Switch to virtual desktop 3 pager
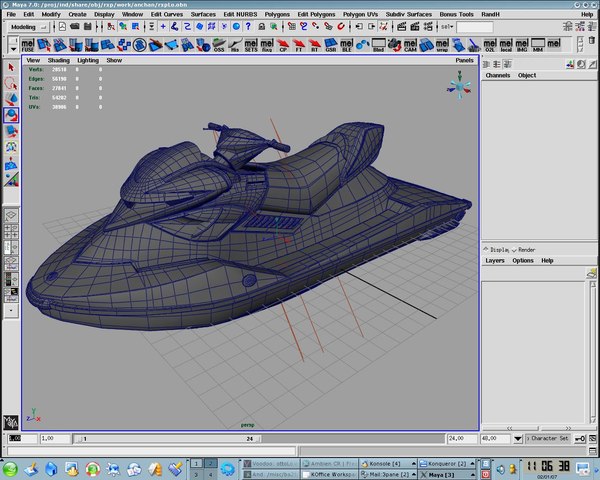The height and width of the screenshot is (480, 600). coord(196,475)
